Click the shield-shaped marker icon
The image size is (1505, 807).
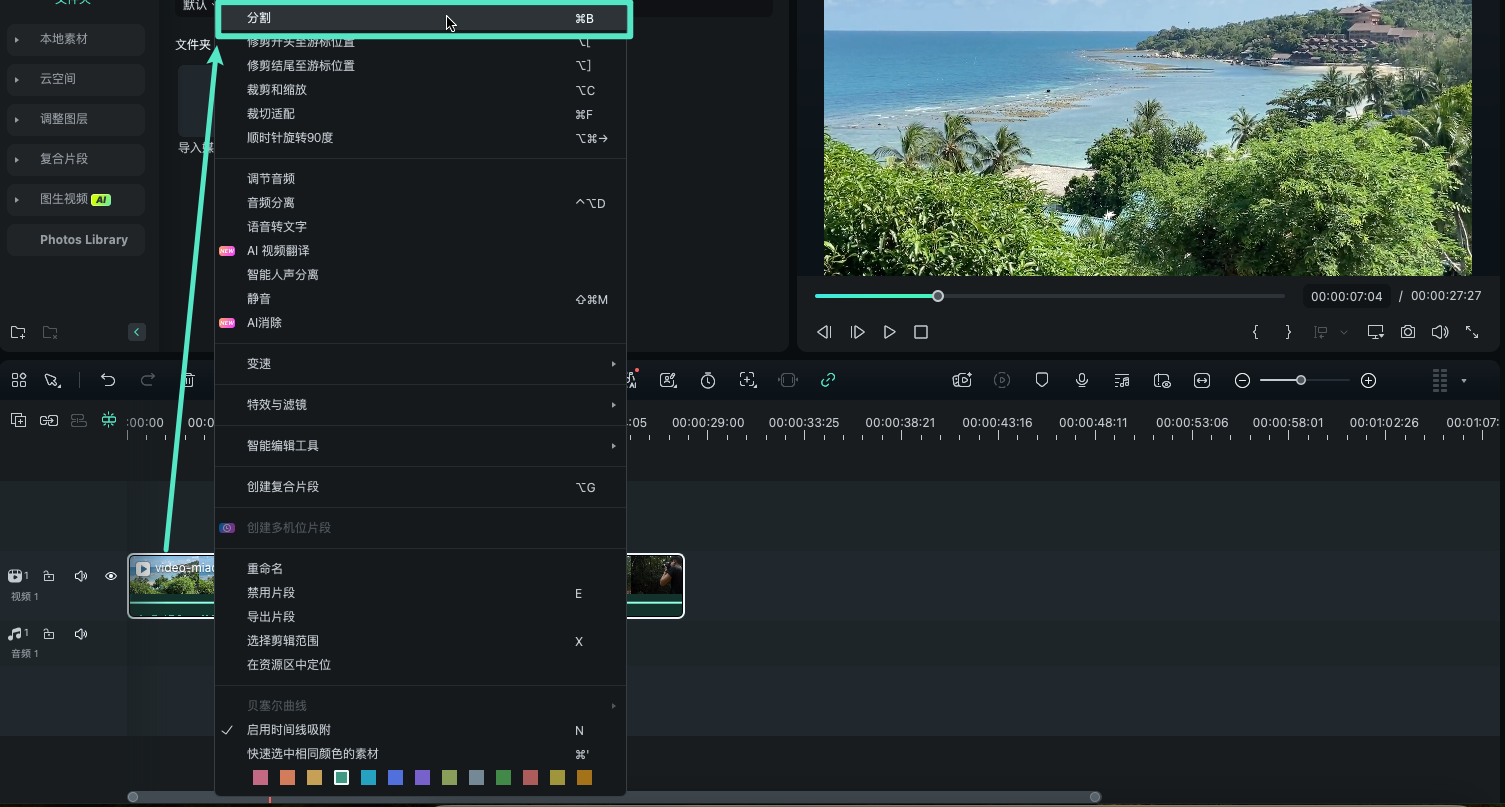pyautogui.click(x=1042, y=380)
